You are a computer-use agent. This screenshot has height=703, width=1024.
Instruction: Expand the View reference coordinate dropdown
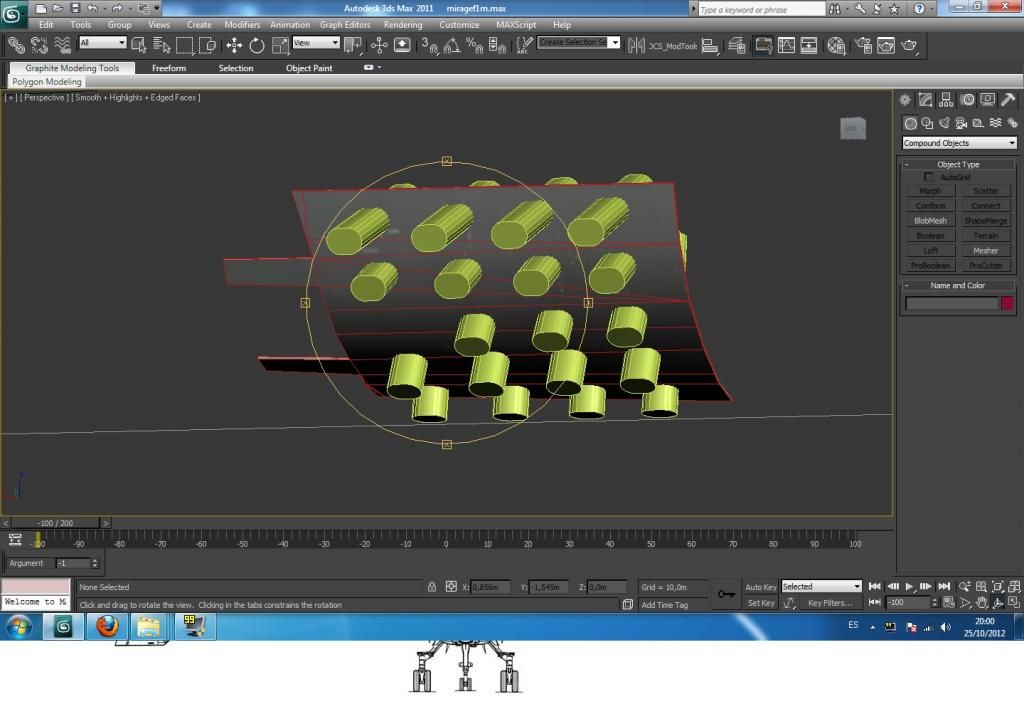316,43
